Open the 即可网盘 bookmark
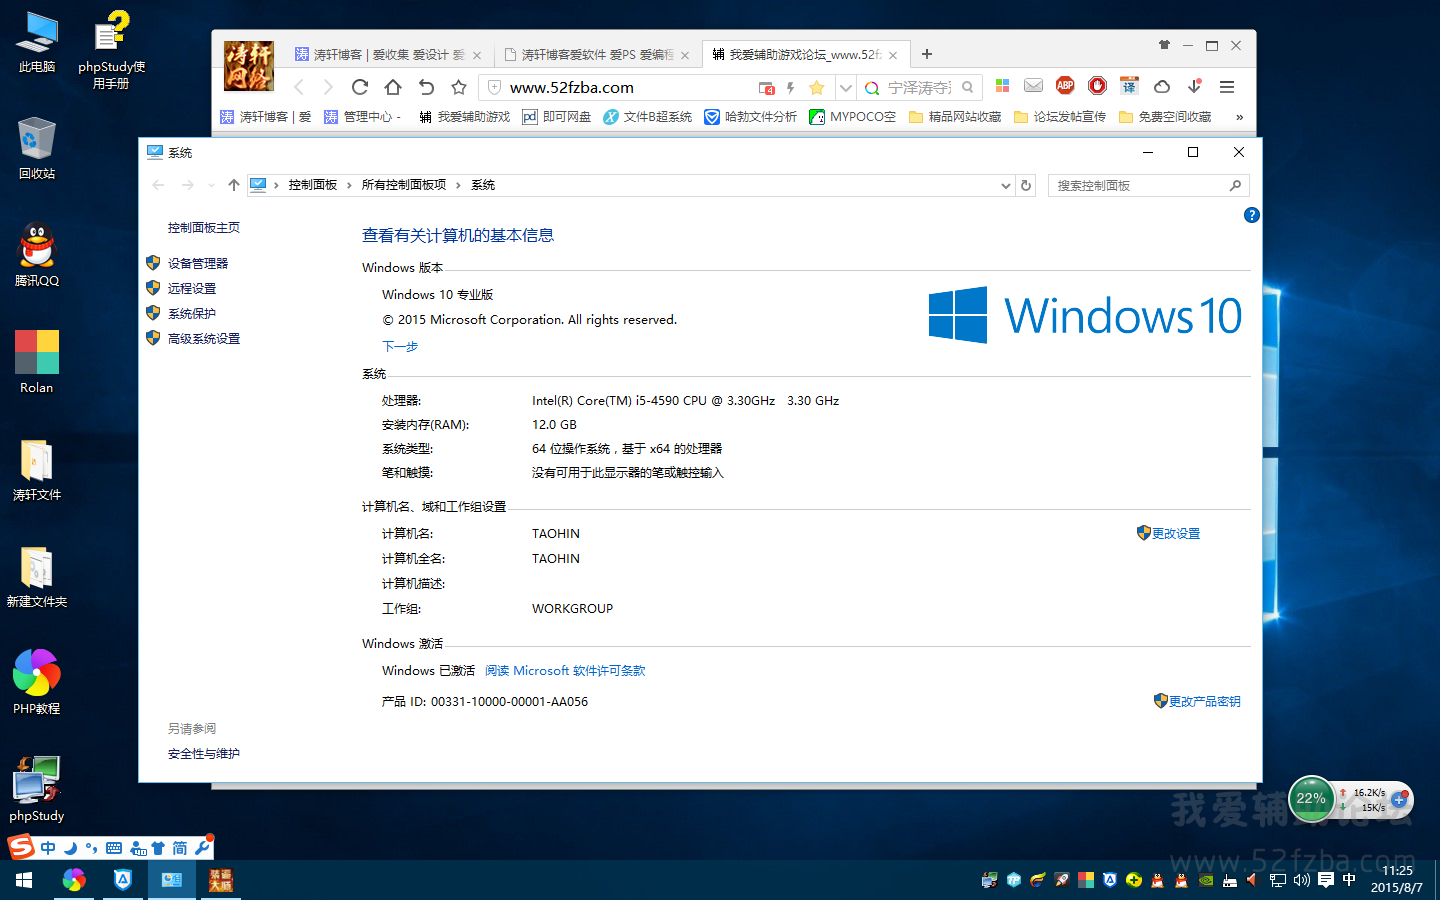Image resolution: width=1440 pixels, height=900 pixels. coord(556,117)
